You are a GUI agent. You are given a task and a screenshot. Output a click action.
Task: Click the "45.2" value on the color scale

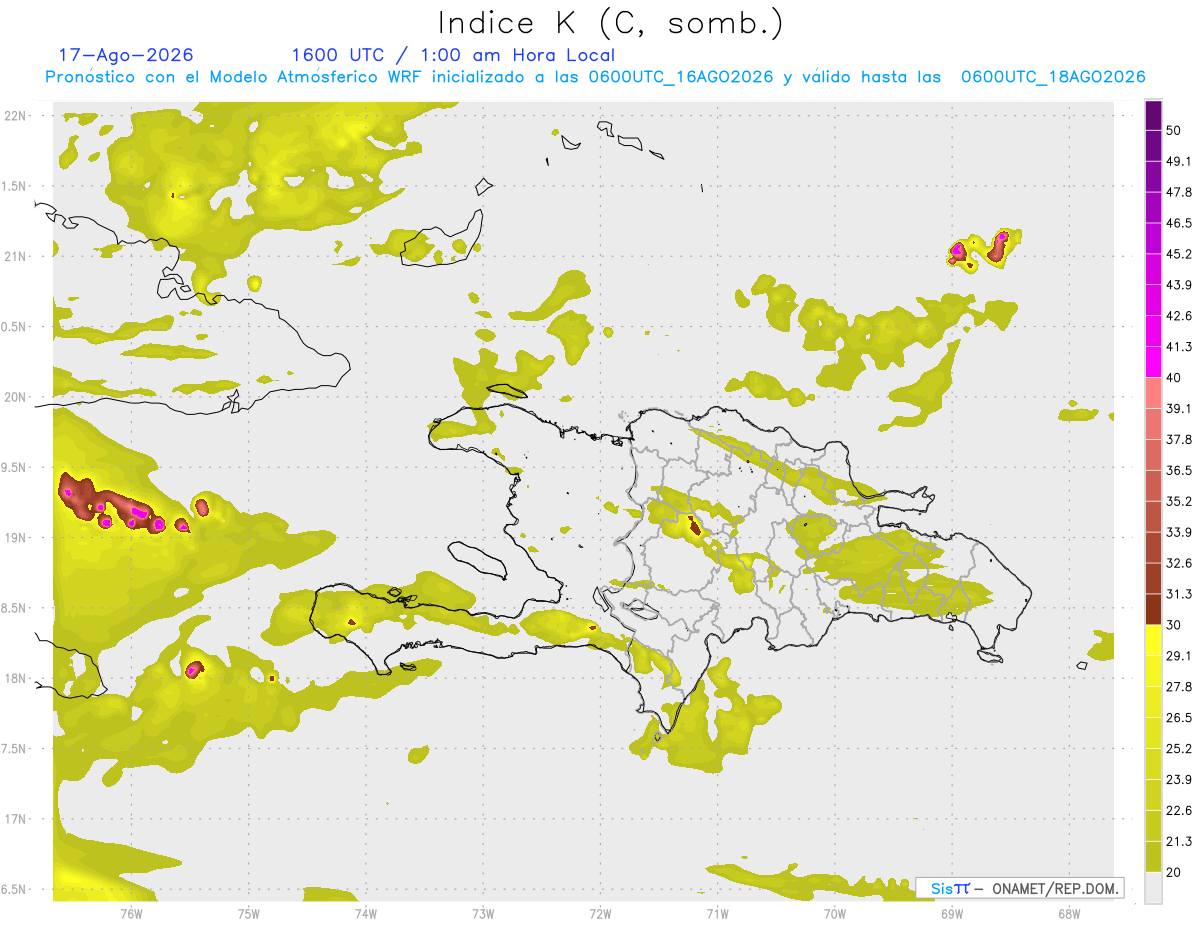(x=1180, y=254)
